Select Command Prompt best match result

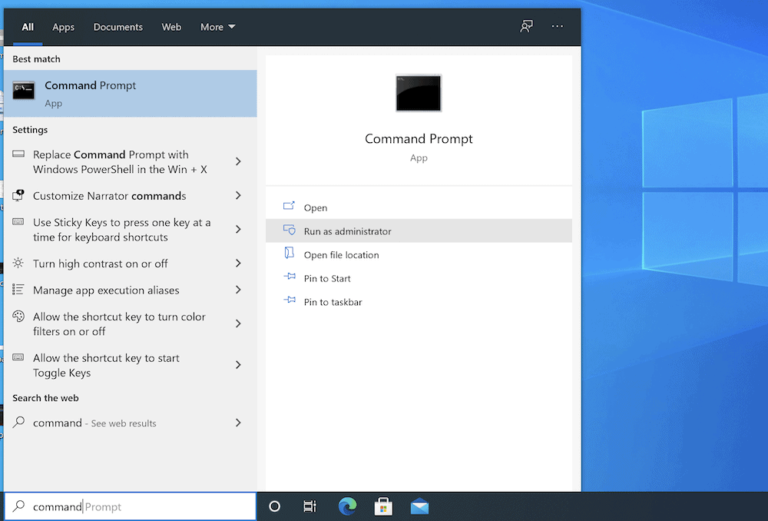coord(130,93)
